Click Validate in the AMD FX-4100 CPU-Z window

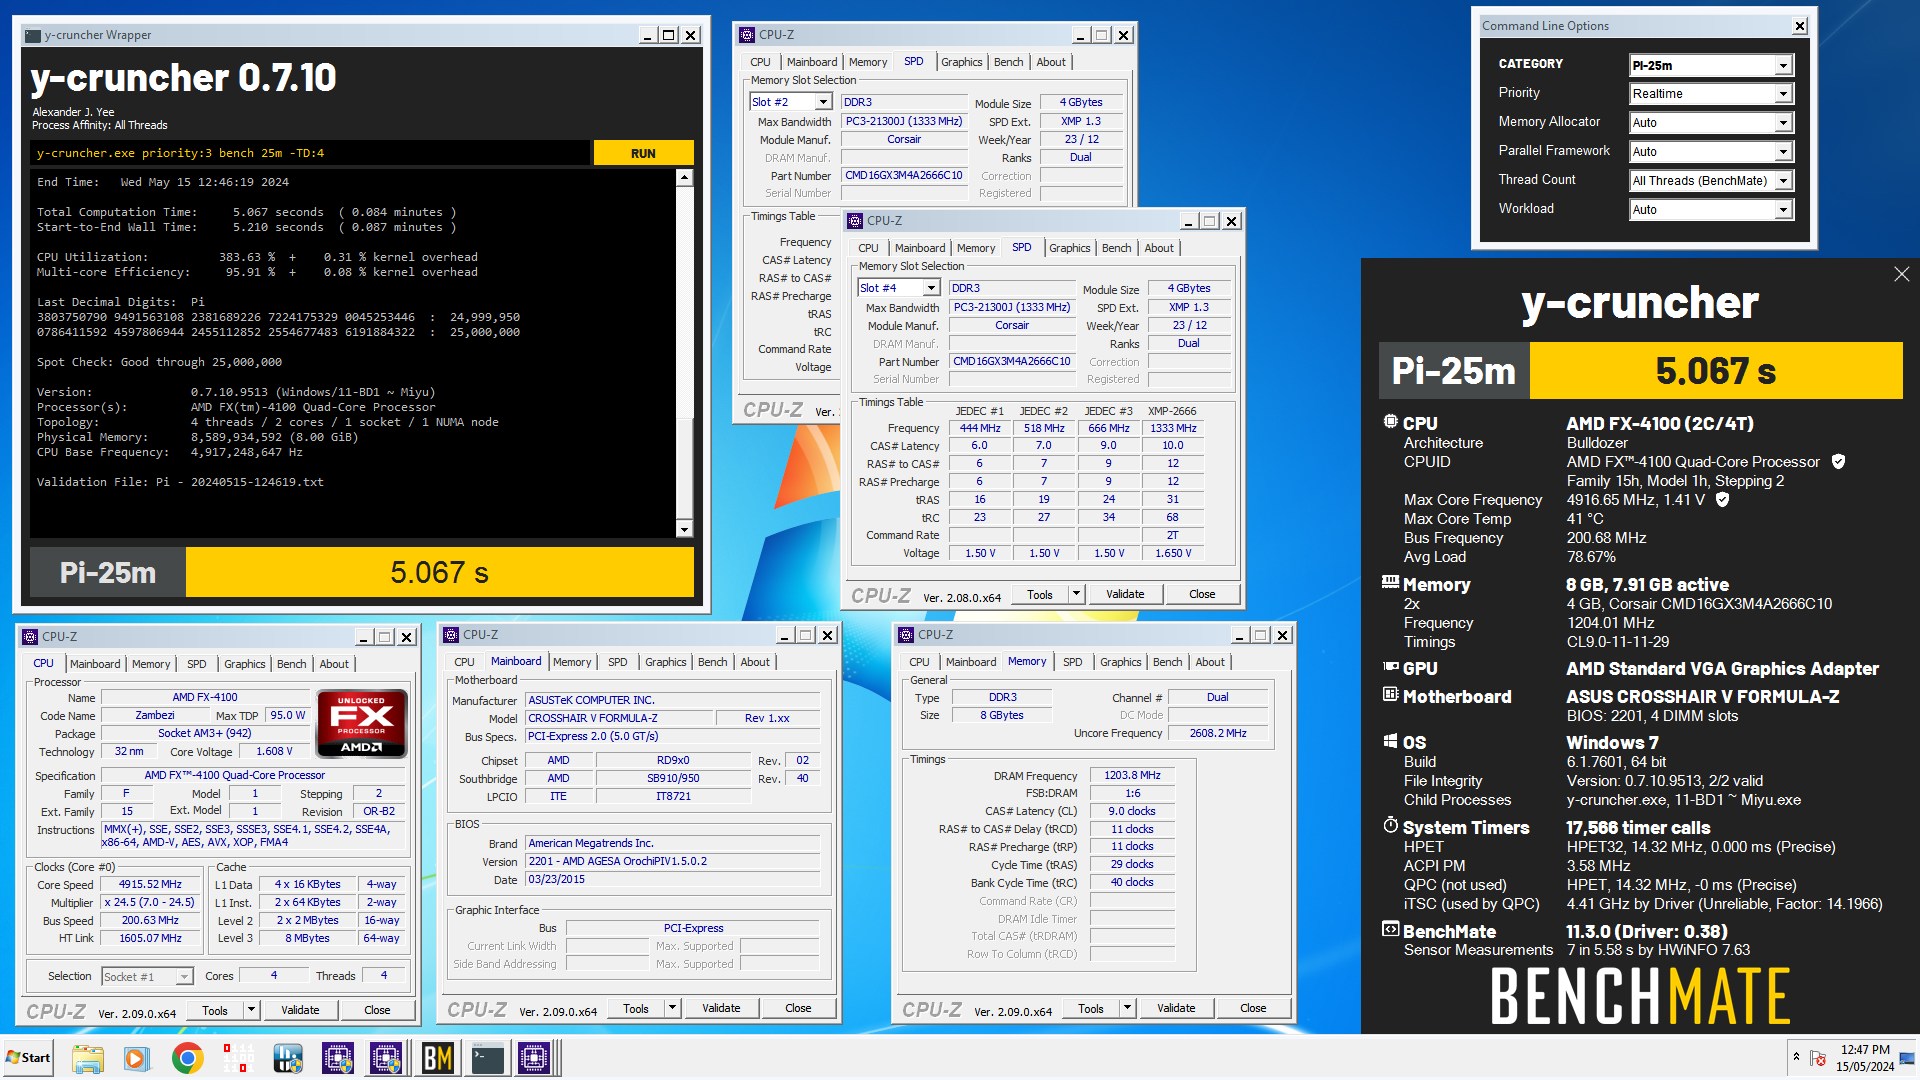pos(300,1010)
